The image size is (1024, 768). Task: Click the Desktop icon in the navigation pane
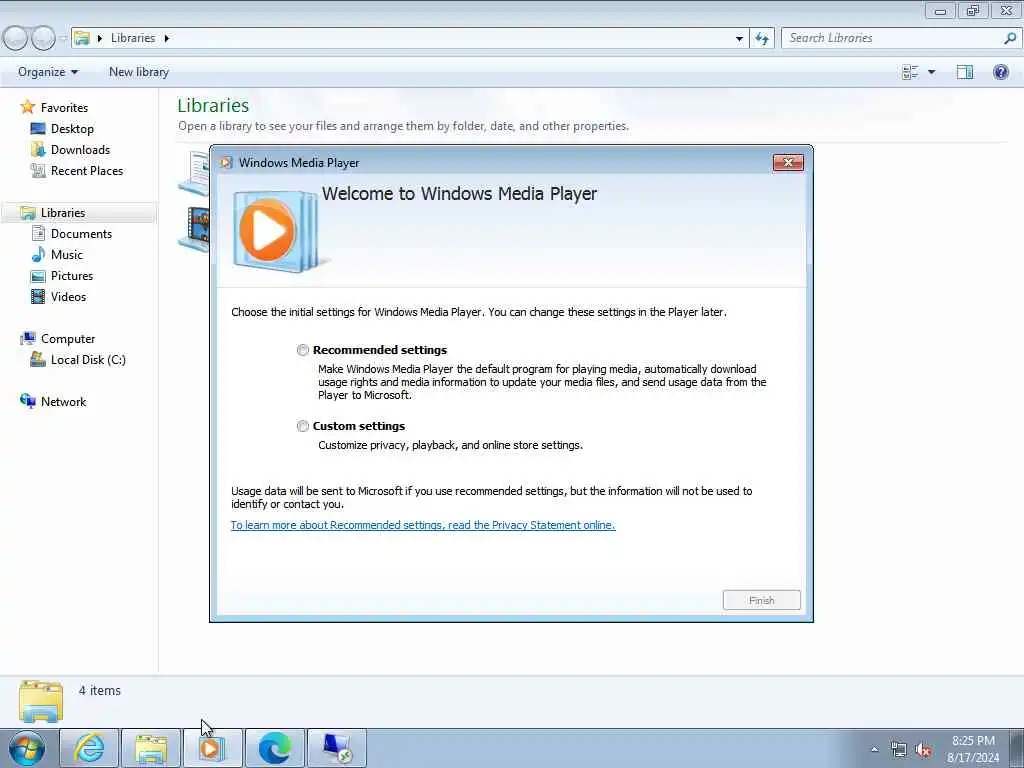pyautogui.click(x=38, y=129)
